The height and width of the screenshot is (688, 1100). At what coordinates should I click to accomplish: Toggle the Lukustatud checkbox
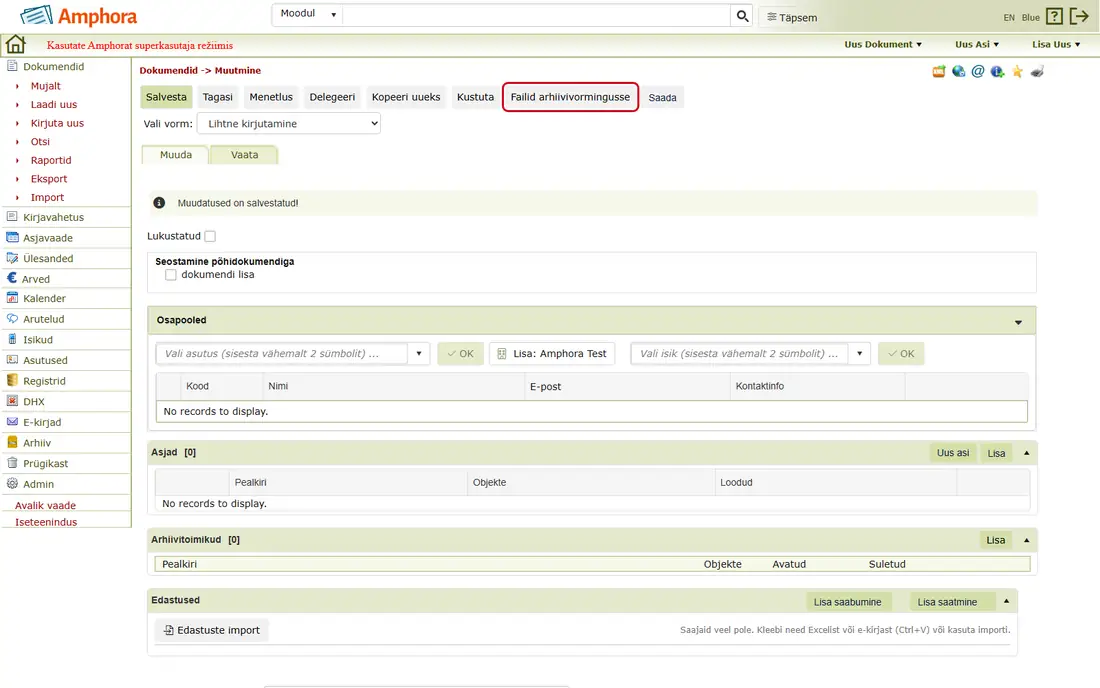pyautogui.click(x=210, y=236)
